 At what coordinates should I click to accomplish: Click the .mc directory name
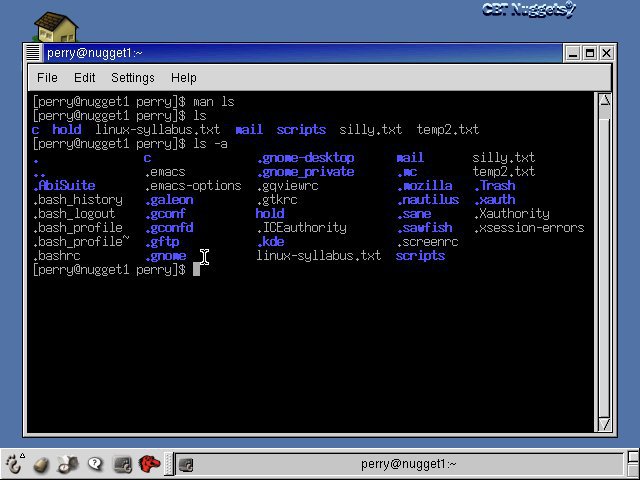pos(407,172)
